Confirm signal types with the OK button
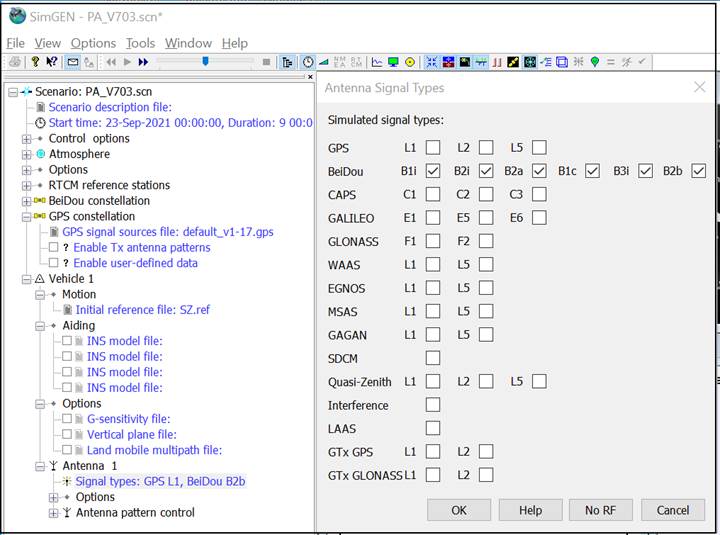The width and height of the screenshot is (720, 535). 459,510
